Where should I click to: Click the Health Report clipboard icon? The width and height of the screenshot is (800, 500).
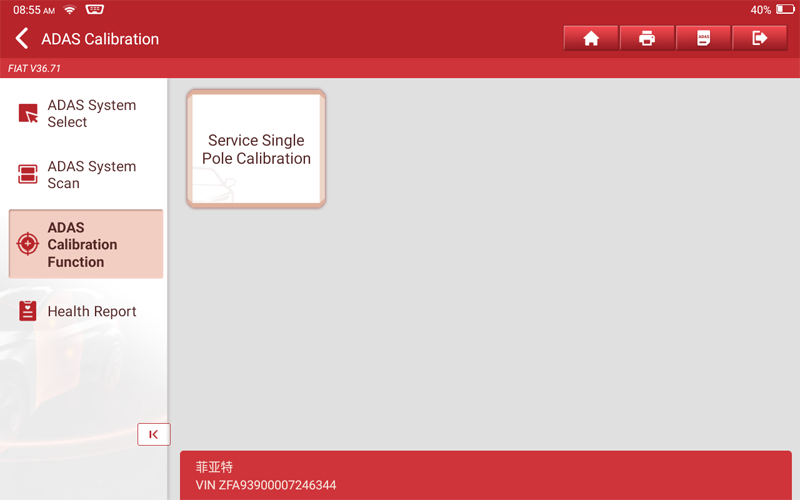[x=28, y=311]
